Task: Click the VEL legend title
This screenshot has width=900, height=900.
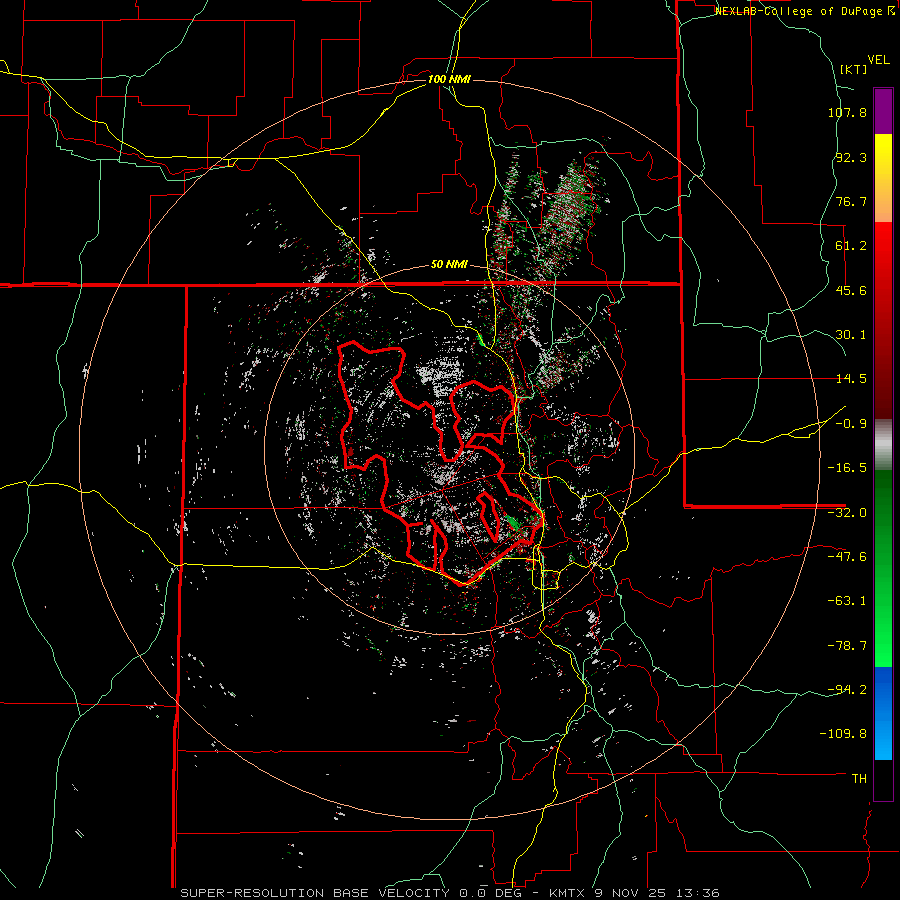Action: (x=878, y=59)
